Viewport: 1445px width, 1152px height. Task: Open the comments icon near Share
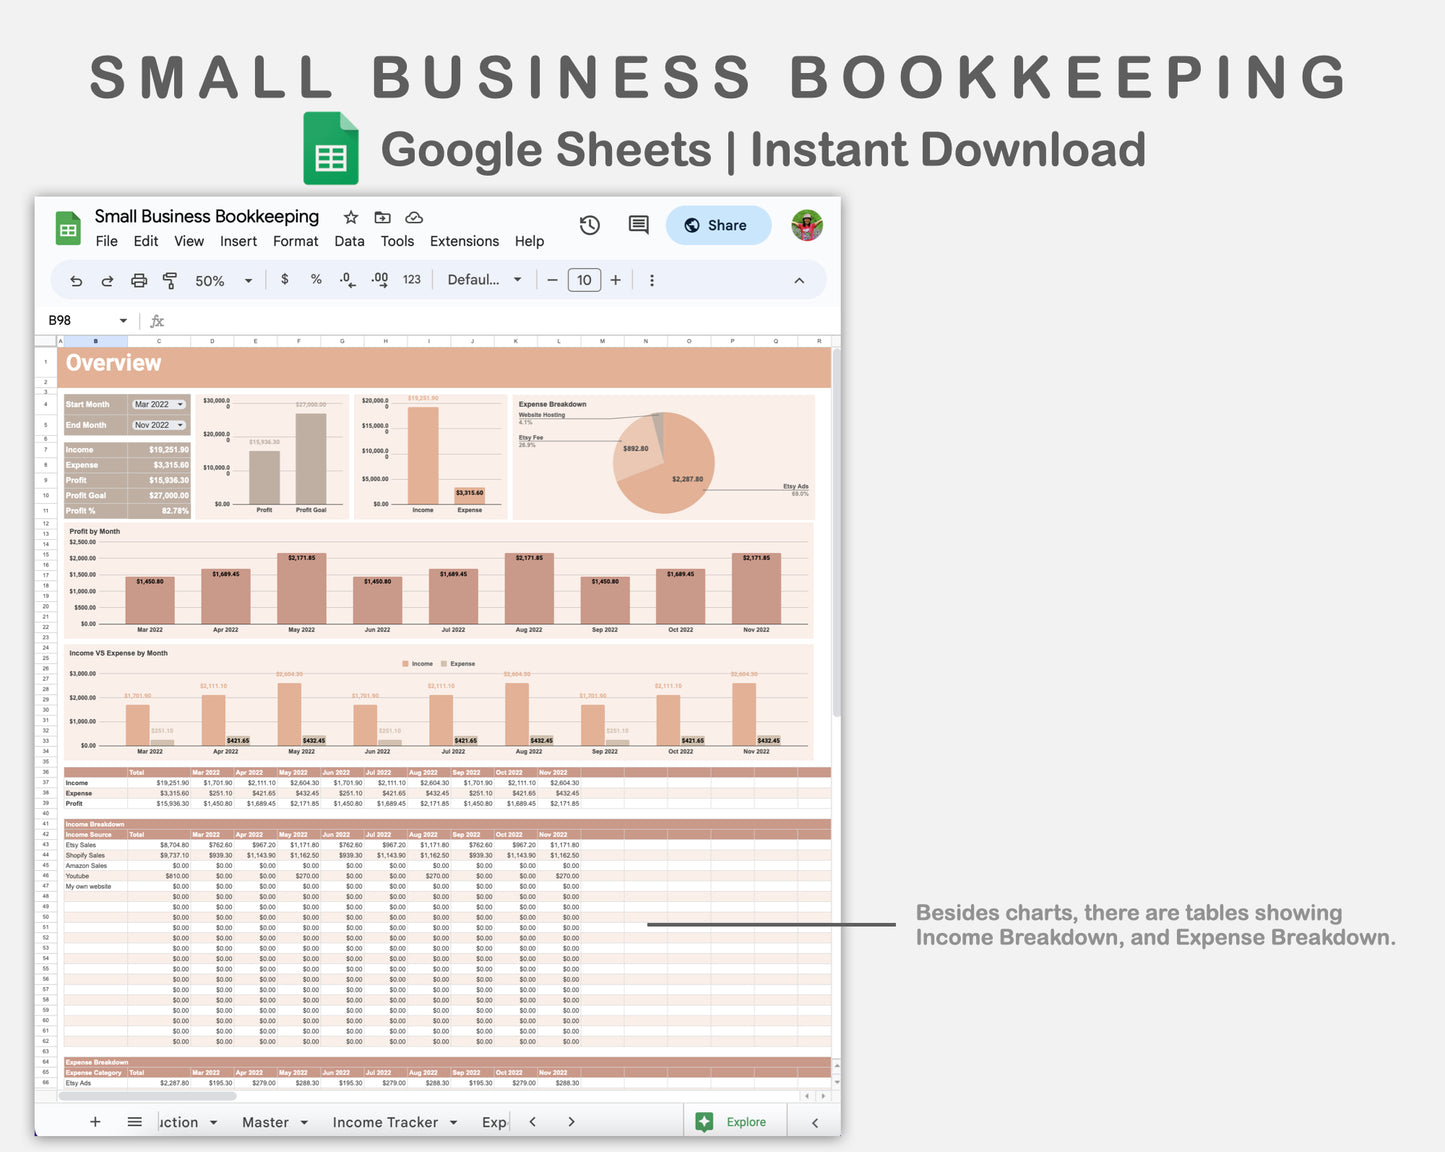pos(638,225)
